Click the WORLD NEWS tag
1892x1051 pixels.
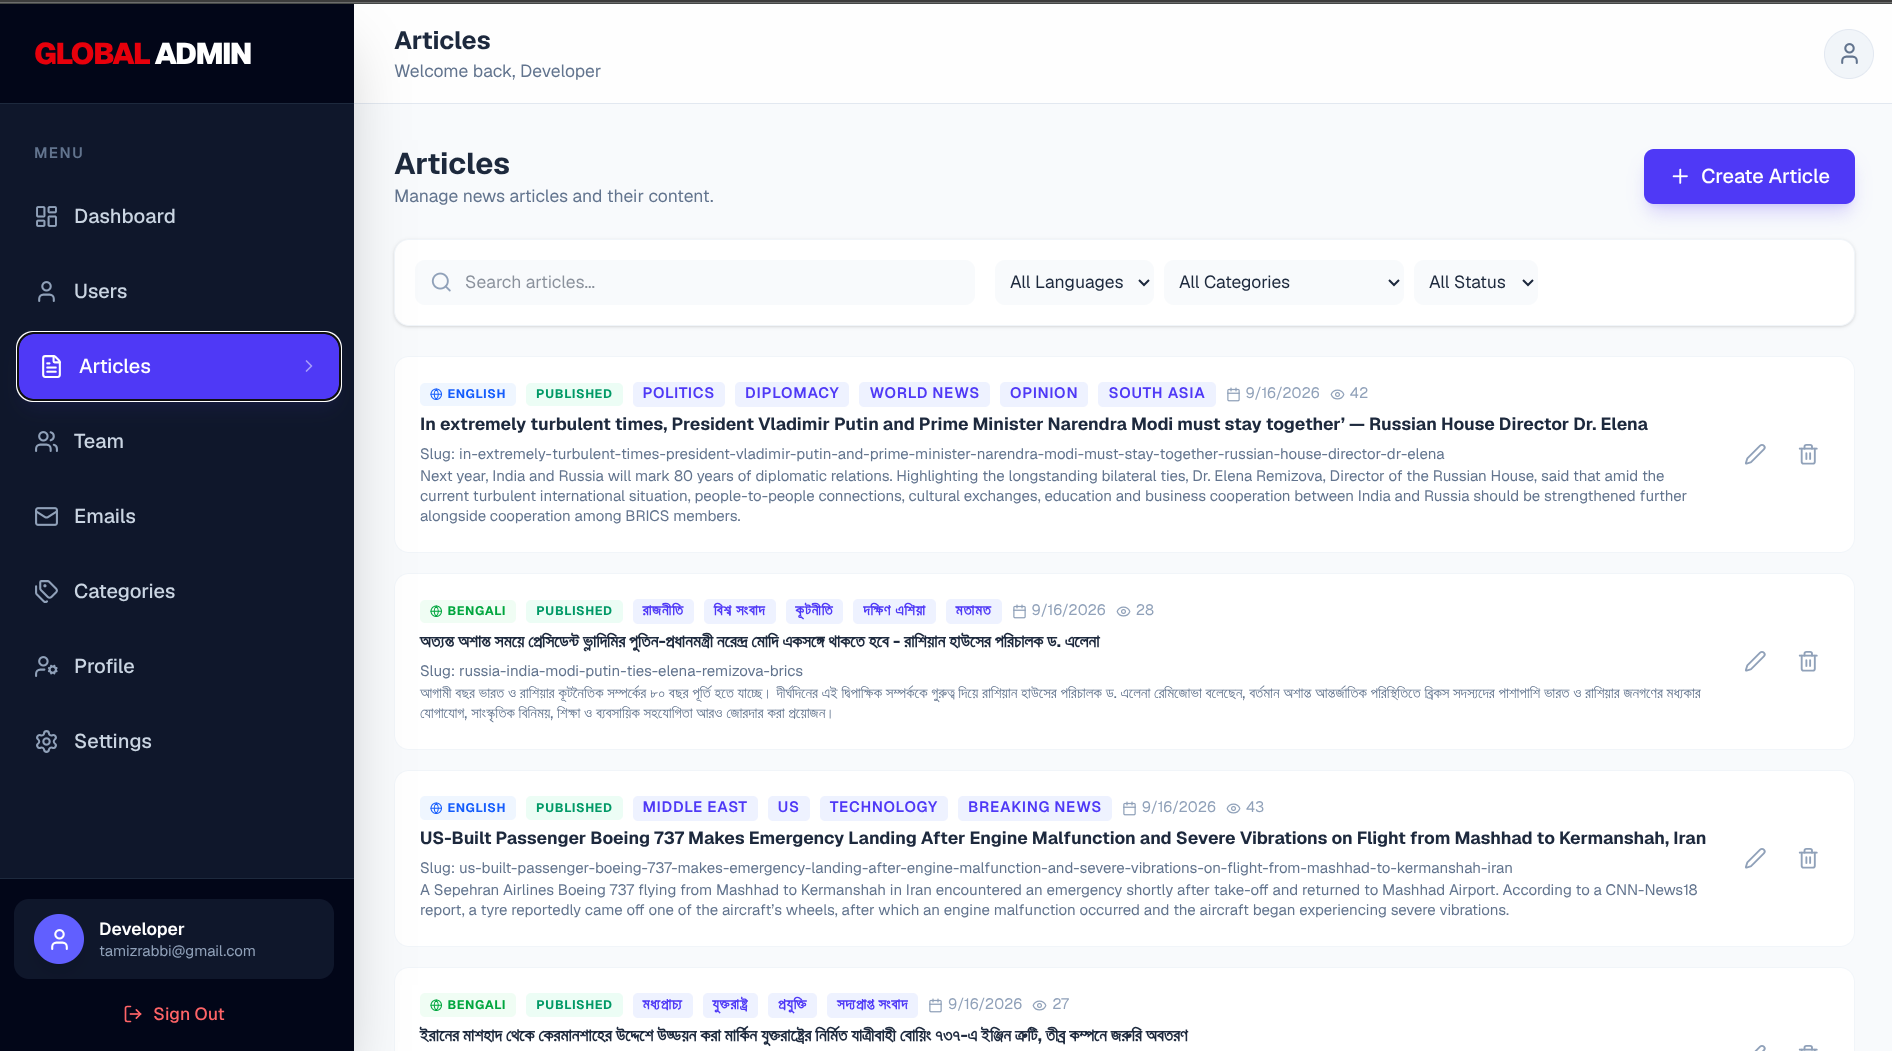[924, 393]
